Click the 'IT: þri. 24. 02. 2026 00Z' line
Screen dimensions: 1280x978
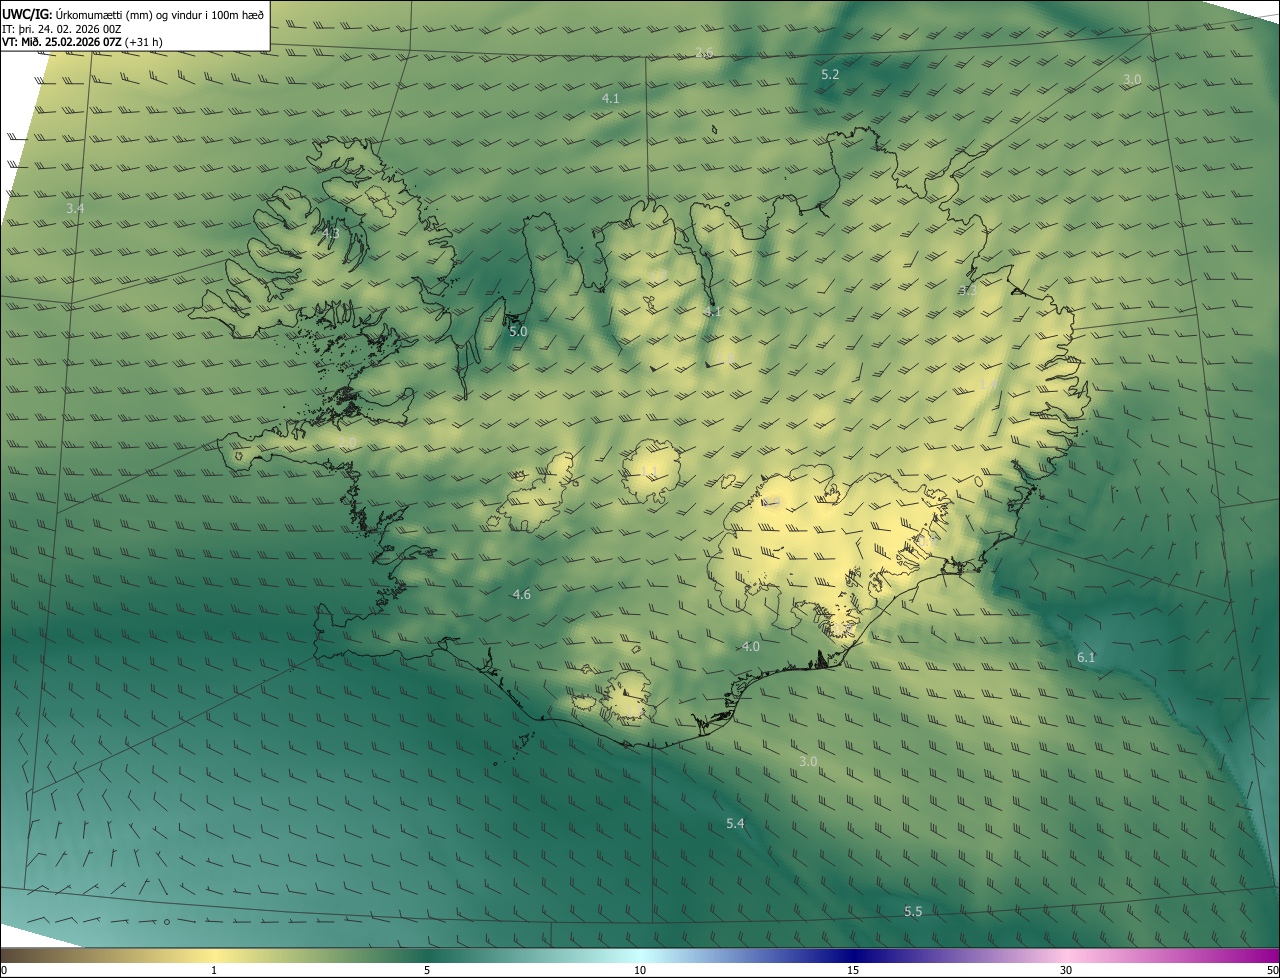62,29
